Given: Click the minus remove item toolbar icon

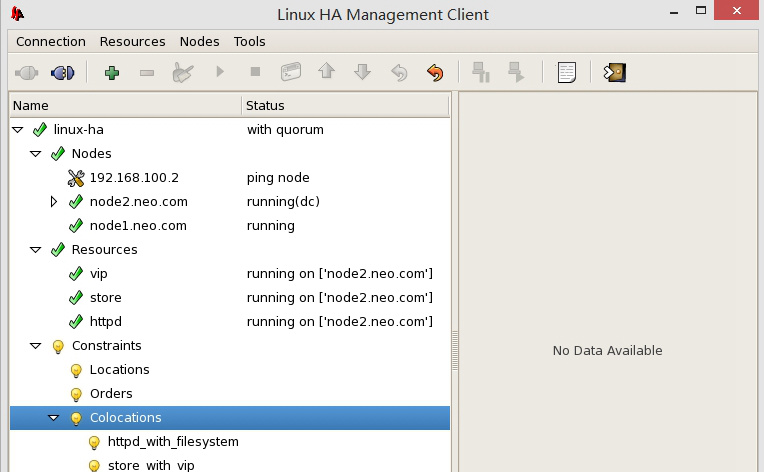Looking at the screenshot, I should click(x=146, y=72).
